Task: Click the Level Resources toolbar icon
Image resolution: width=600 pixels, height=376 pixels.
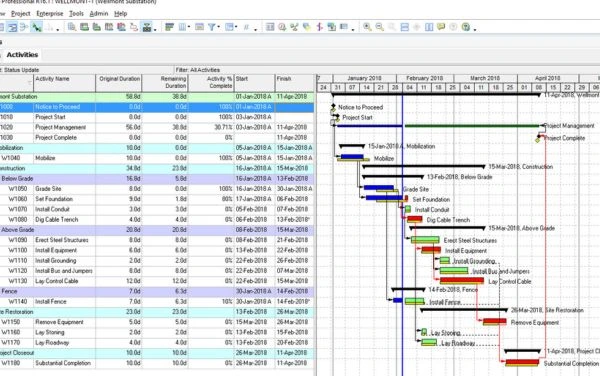Action: point(294,27)
